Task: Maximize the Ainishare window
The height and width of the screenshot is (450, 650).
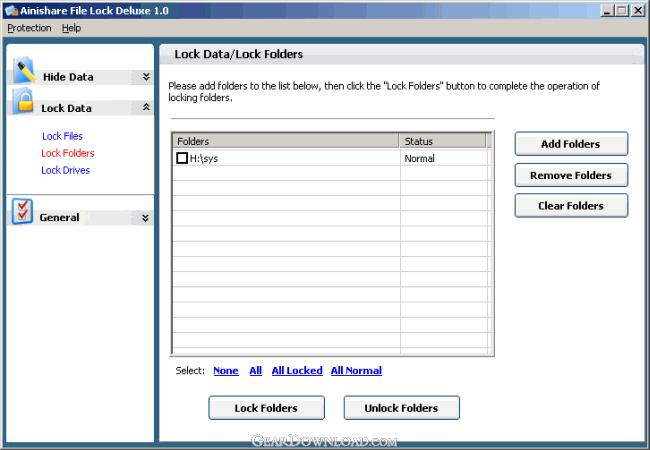Action: point(622,11)
